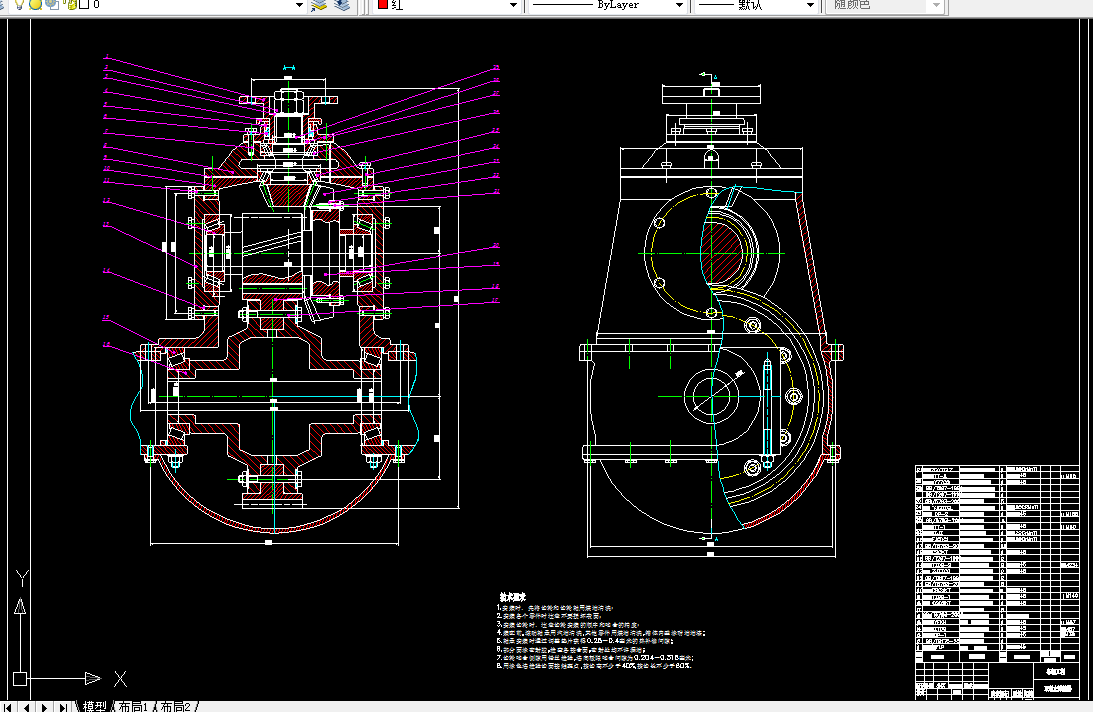Click Make Object's Layer Current icon
Viewport: 1093px width, 712px height.
319,5
